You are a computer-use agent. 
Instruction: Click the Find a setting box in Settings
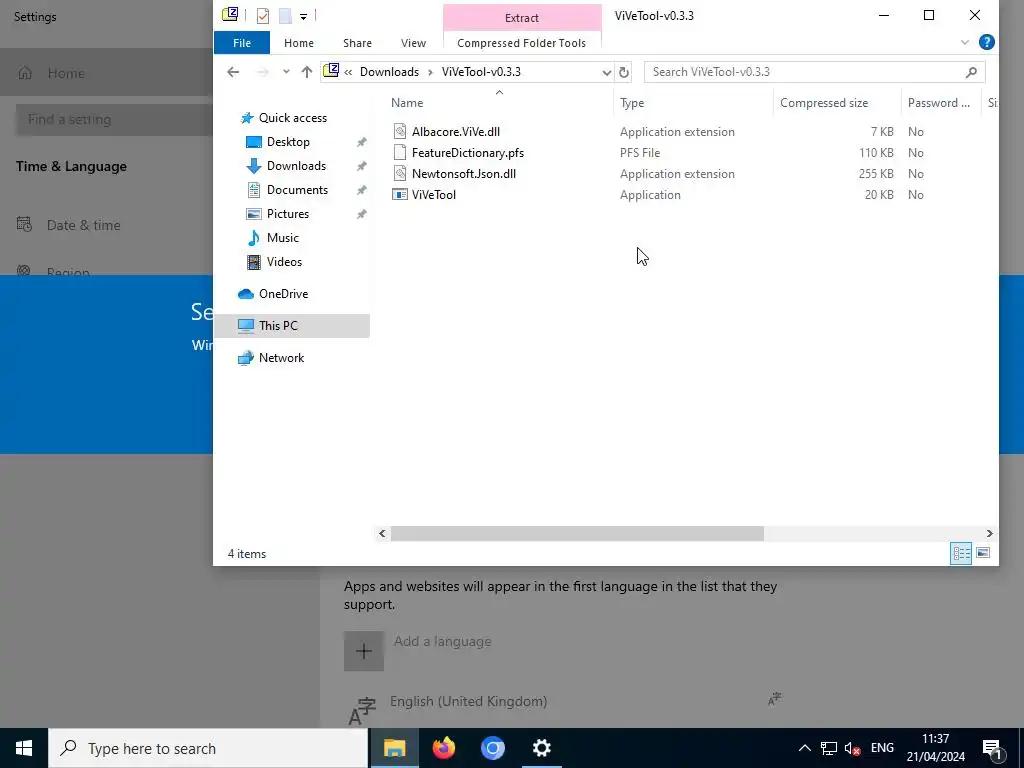coord(114,120)
